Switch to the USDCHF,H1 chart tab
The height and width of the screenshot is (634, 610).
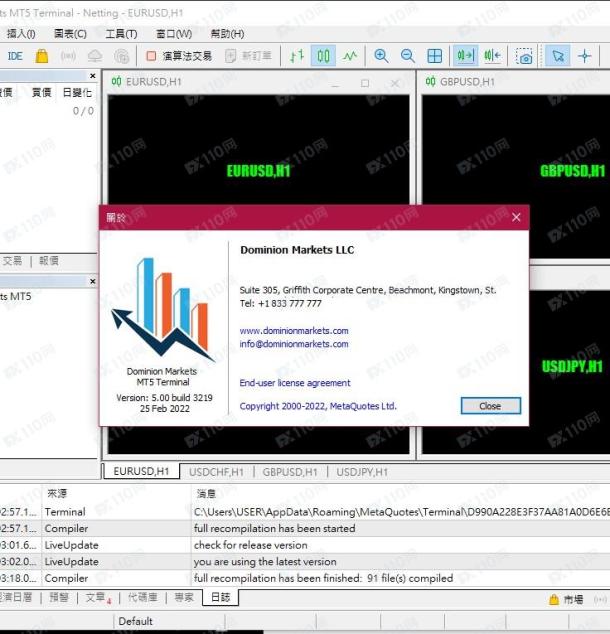(x=216, y=472)
